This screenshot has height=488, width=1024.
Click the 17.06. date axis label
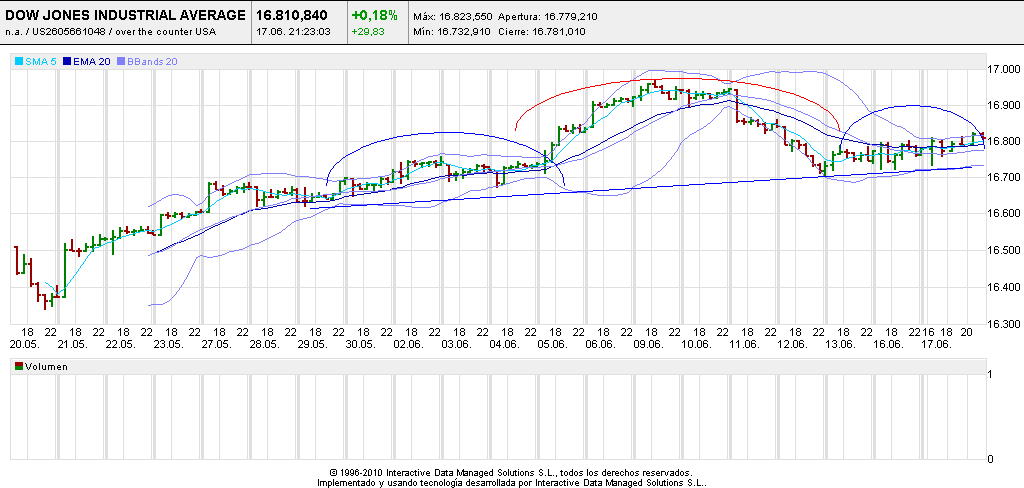936,344
